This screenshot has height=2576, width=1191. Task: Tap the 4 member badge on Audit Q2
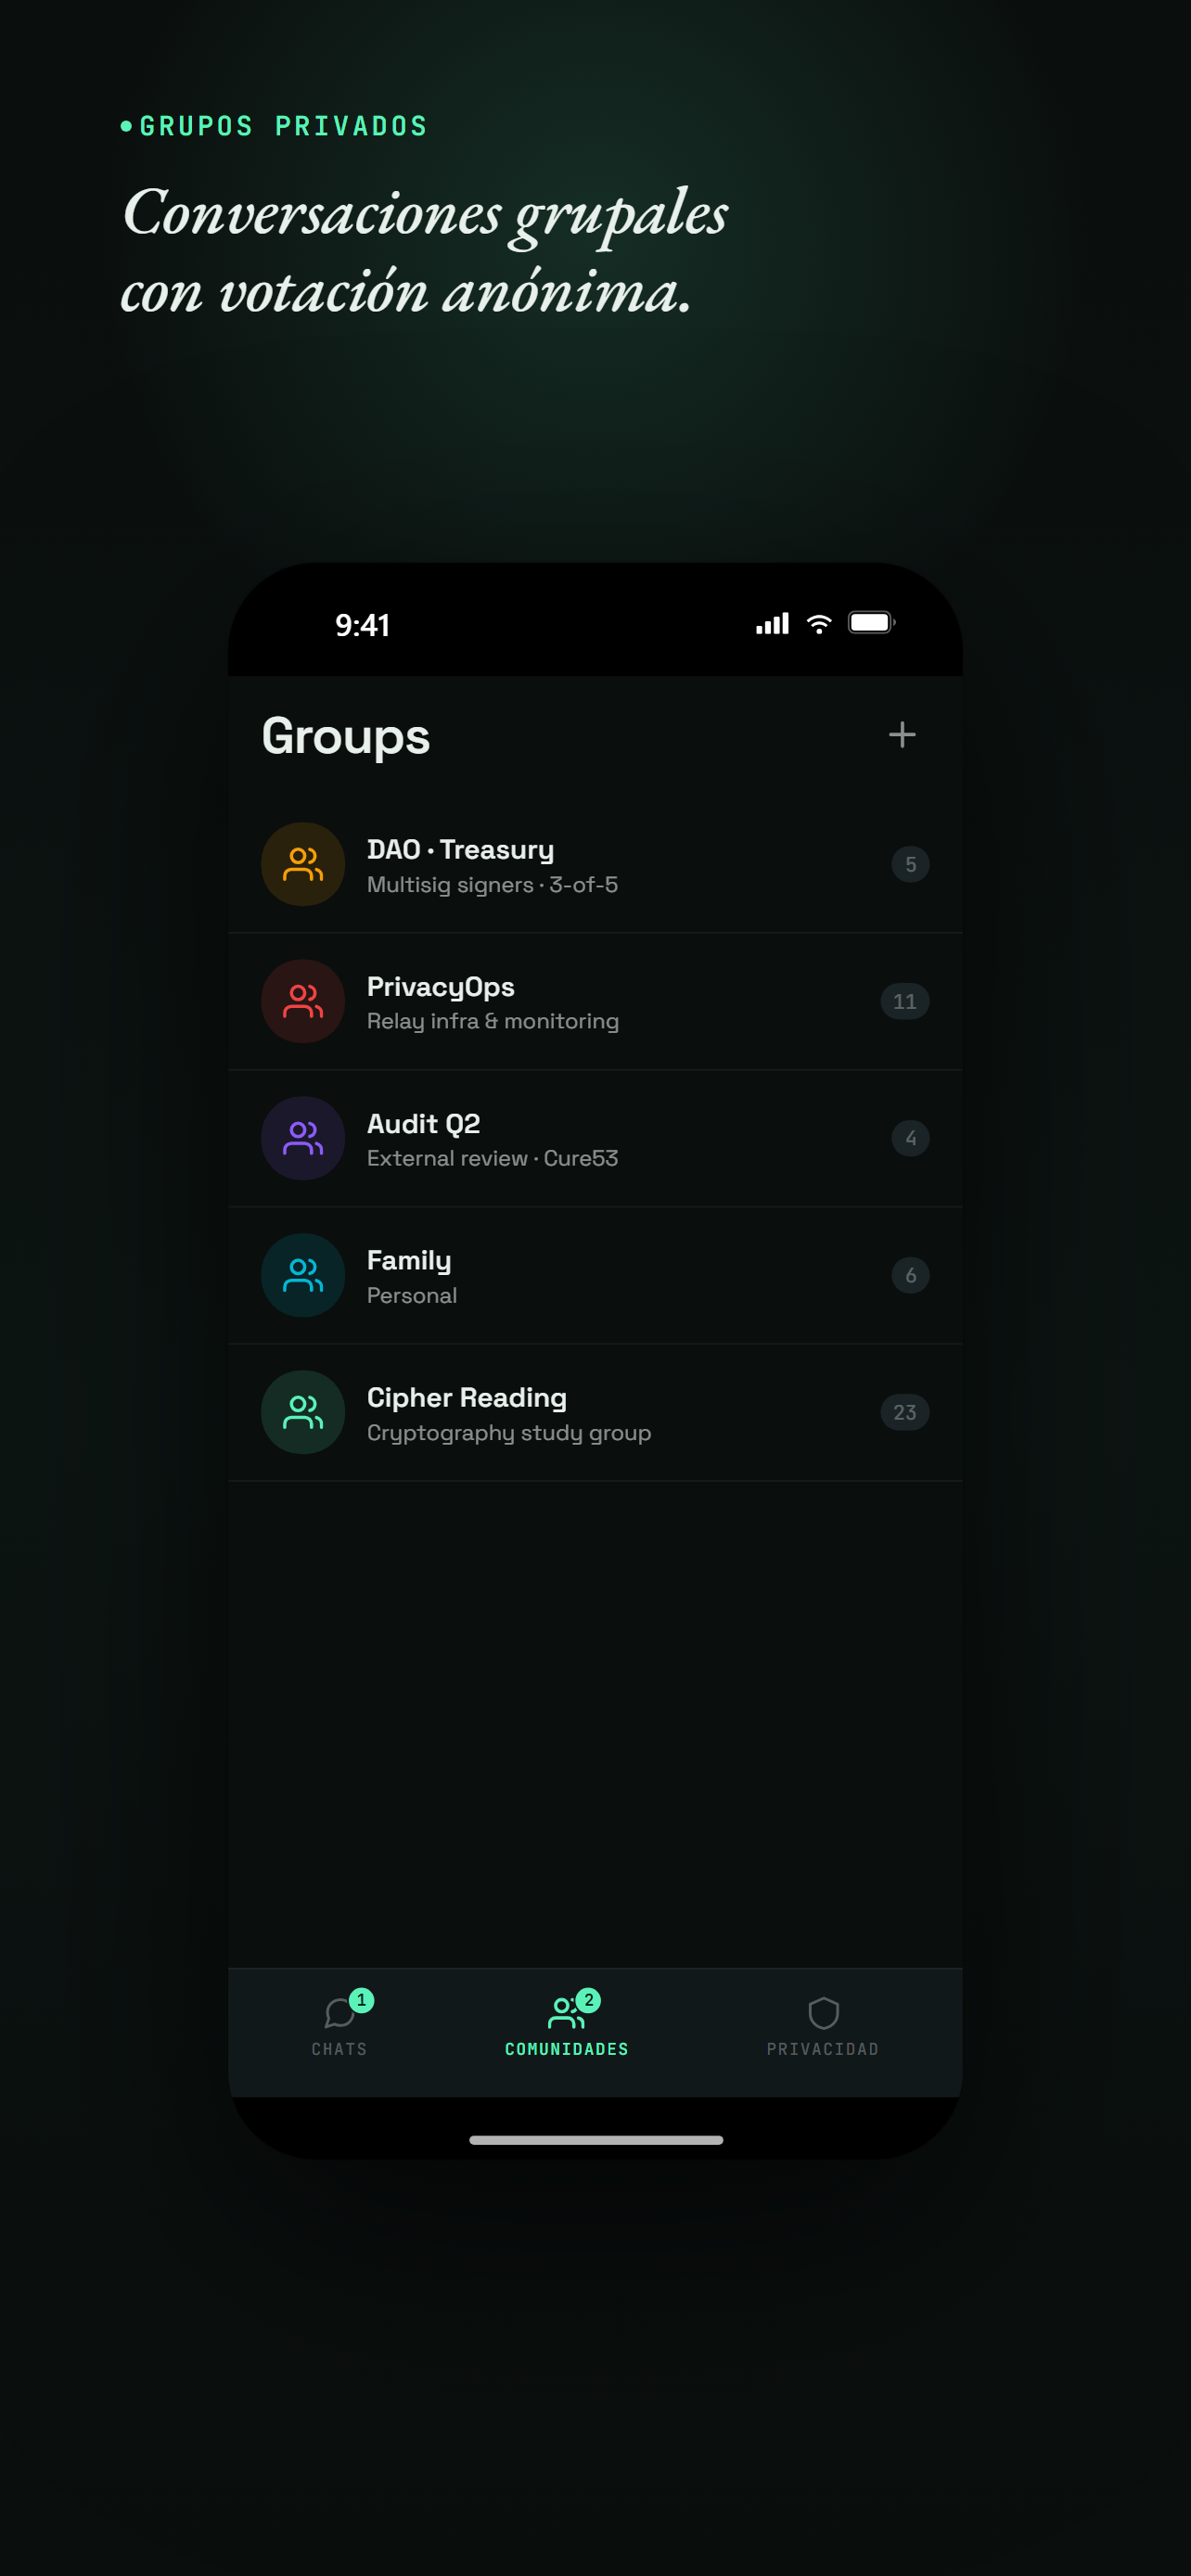tap(910, 1138)
